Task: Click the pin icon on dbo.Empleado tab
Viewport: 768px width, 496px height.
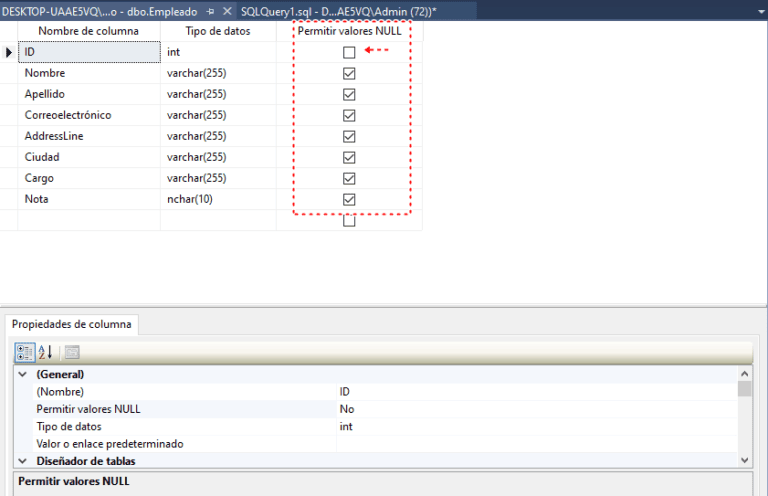Action: click(x=210, y=10)
